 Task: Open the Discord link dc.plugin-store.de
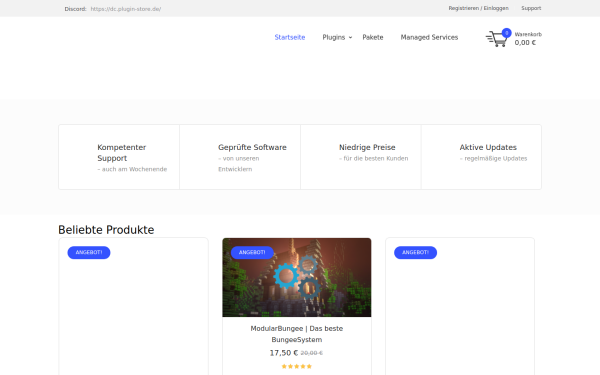tap(126, 9)
